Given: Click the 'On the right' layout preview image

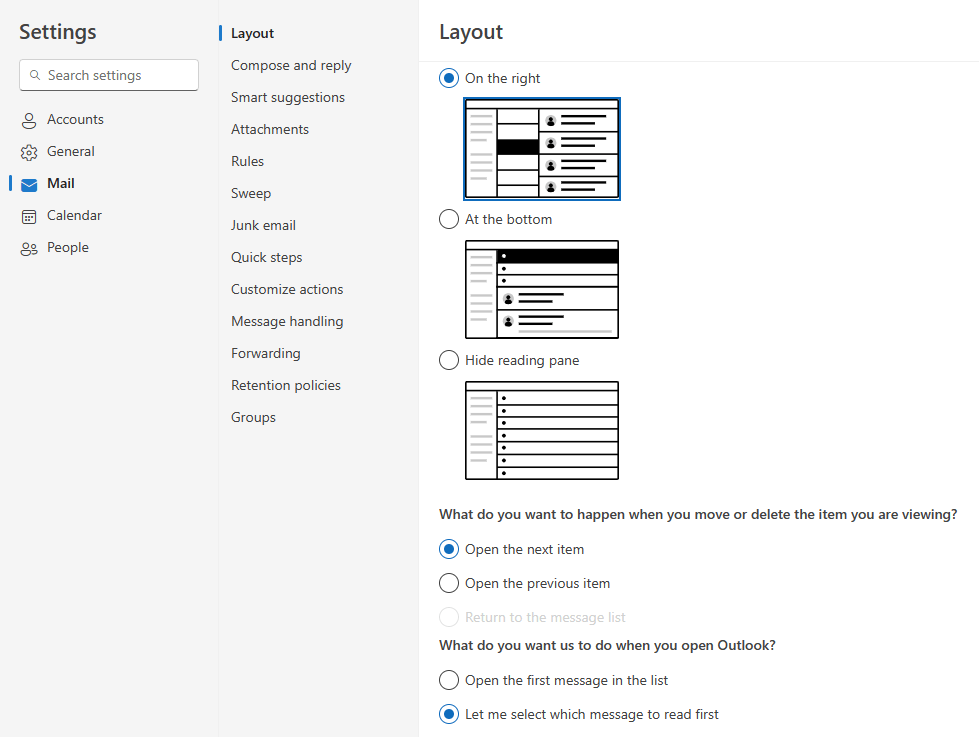Looking at the screenshot, I should pyautogui.click(x=542, y=149).
